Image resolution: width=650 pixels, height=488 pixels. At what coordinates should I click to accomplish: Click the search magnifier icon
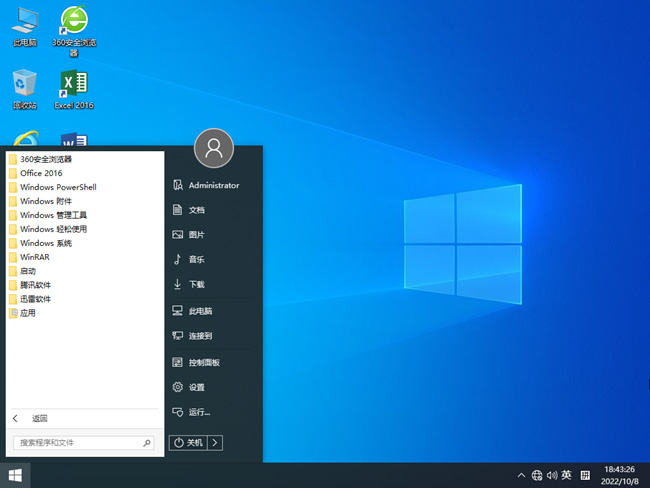click(x=147, y=443)
